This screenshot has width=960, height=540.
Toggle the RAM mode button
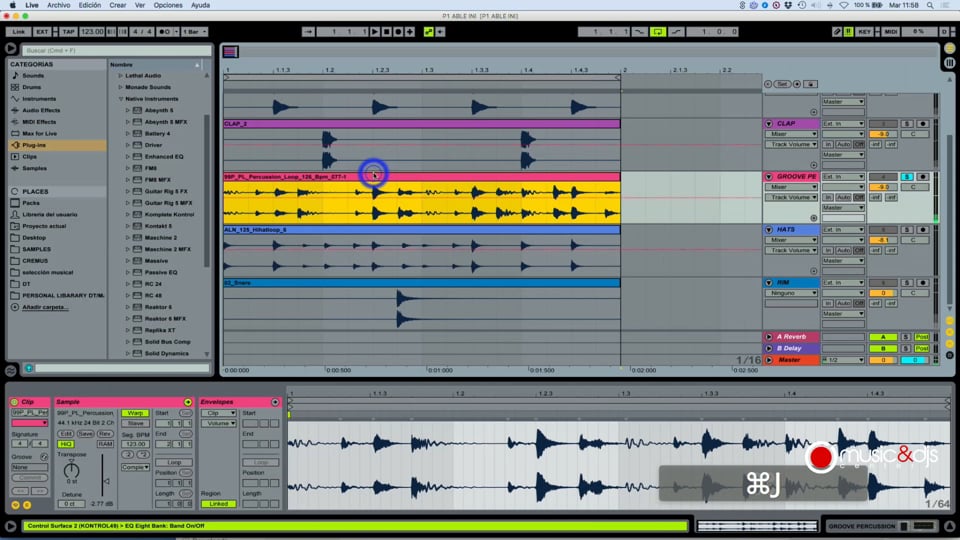[x=105, y=444]
